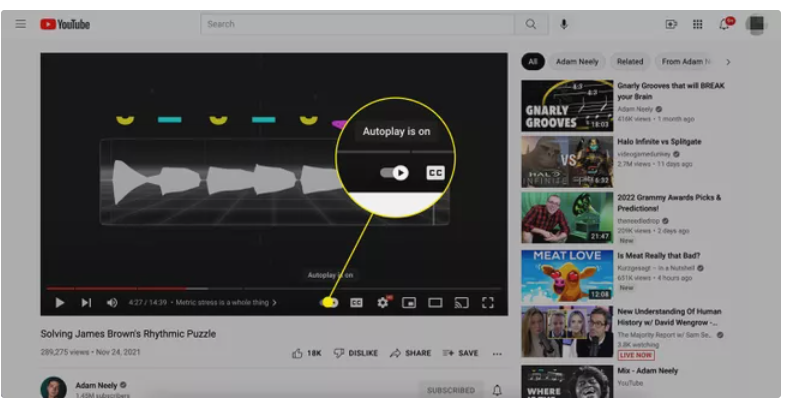Select the 'From Adam N...' chip
The width and height of the screenshot is (798, 410).
(686, 62)
